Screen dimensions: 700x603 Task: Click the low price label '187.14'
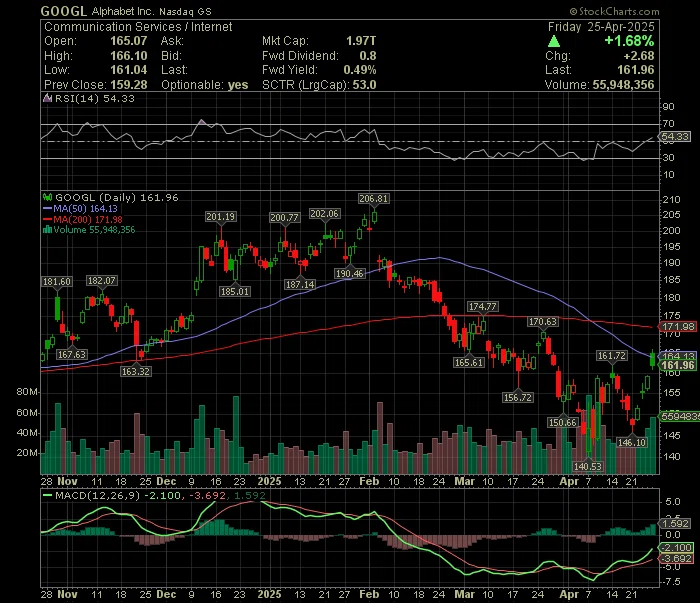[300, 284]
